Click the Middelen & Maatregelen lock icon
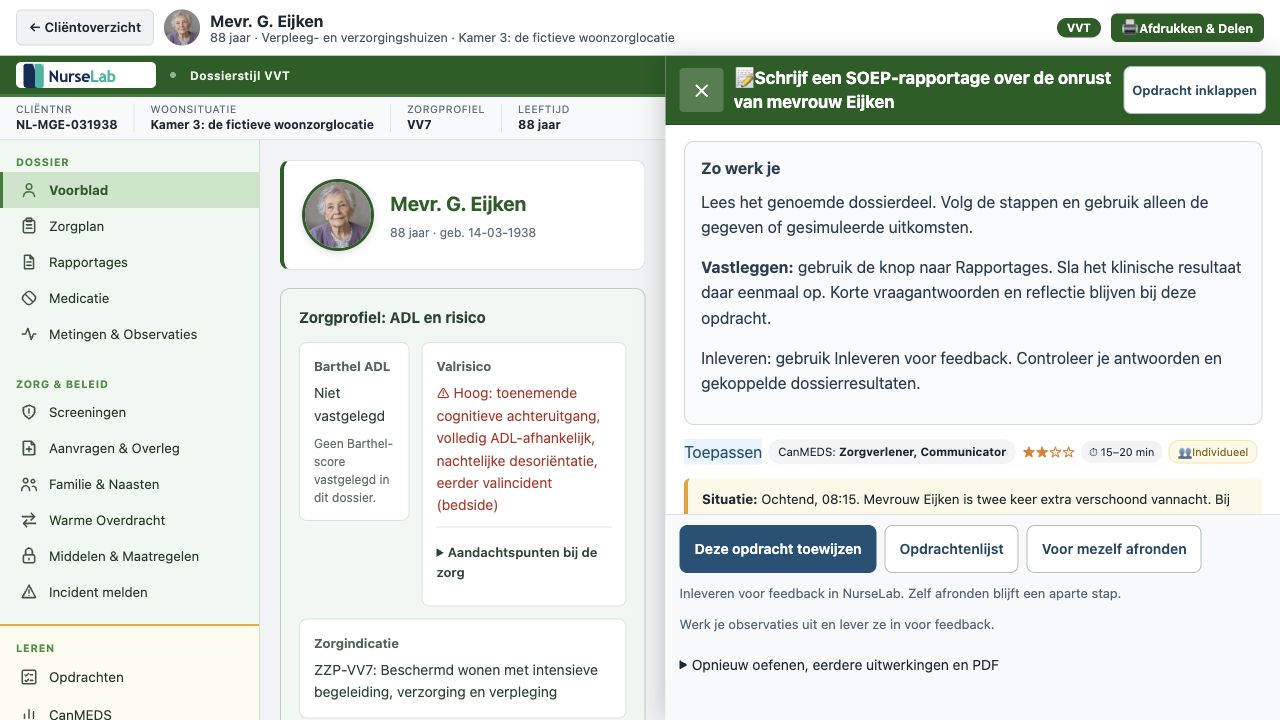Screen dimensions: 1280x720 click(29, 556)
